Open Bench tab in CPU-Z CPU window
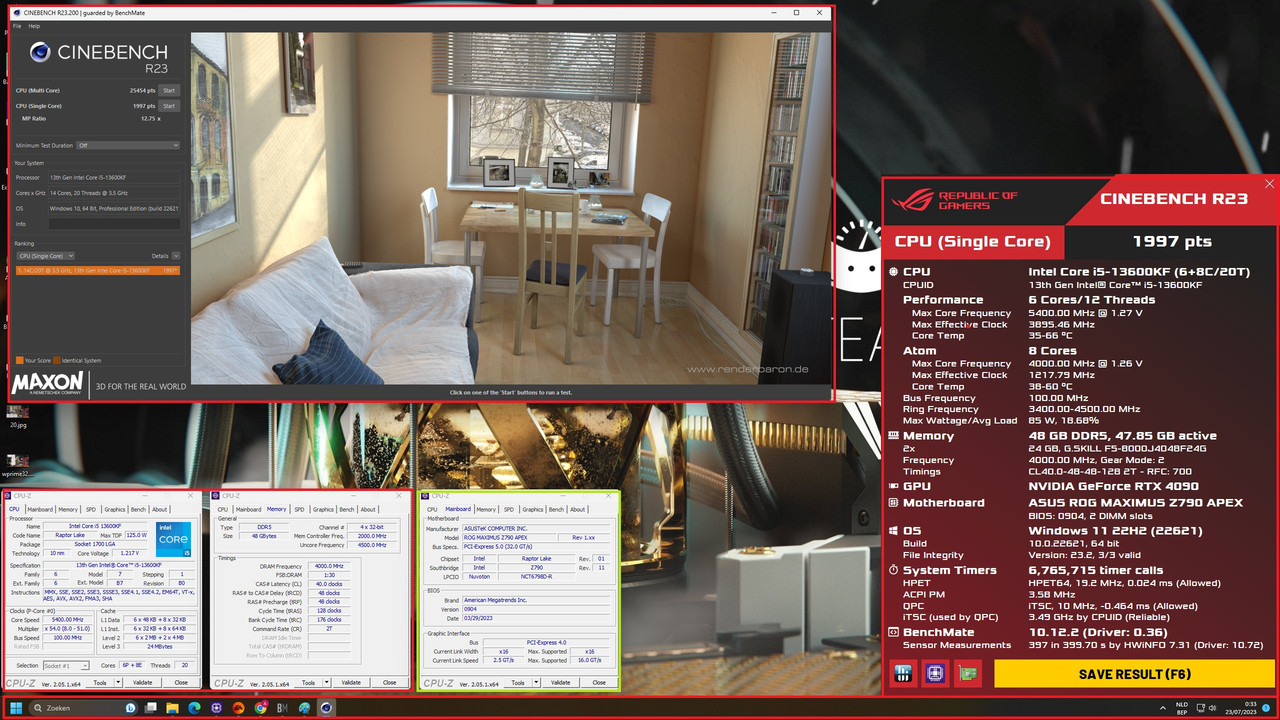Screen dimensions: 1280x720 (138, 509)
